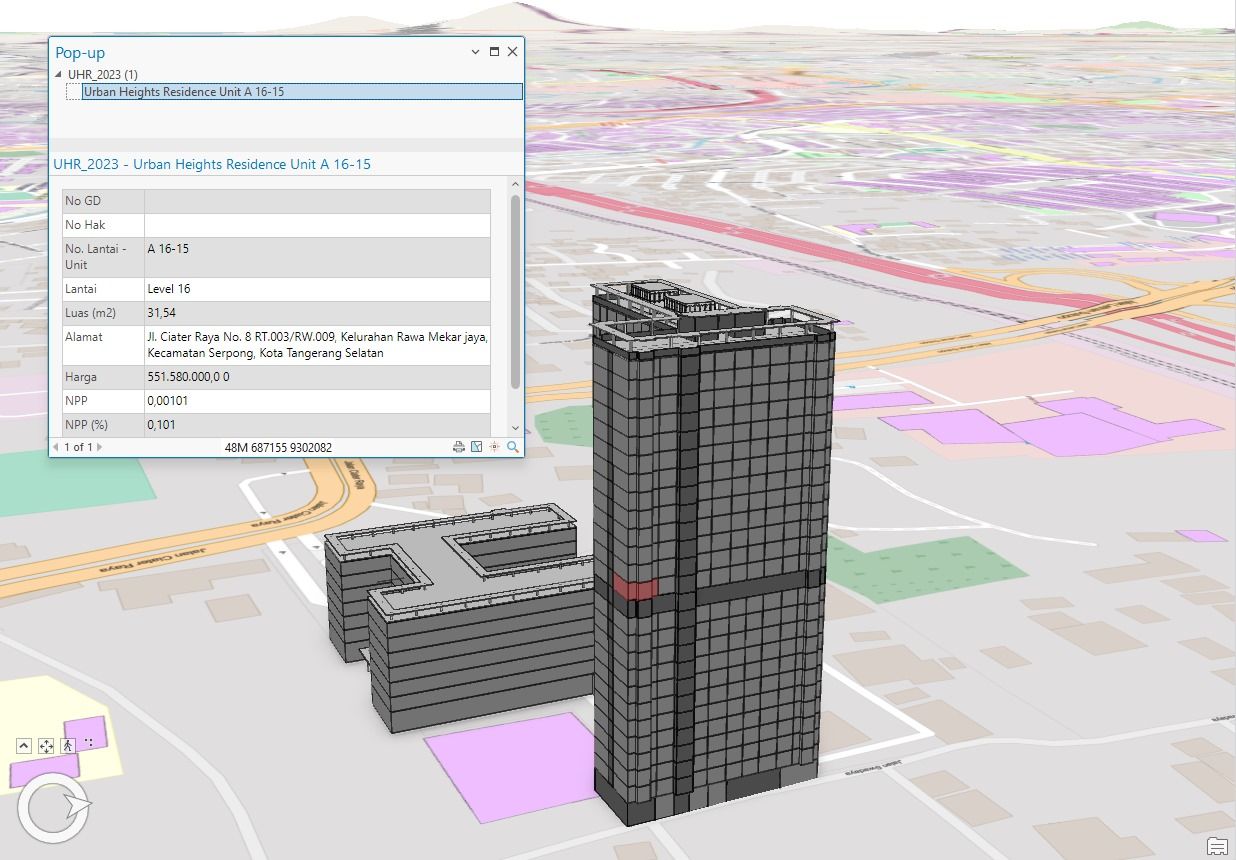Image resolution: width=1236 pixels, height=860 pixels.
Task: Click the coordinates text 48M 687155 9302082
Action: (278, 448)
